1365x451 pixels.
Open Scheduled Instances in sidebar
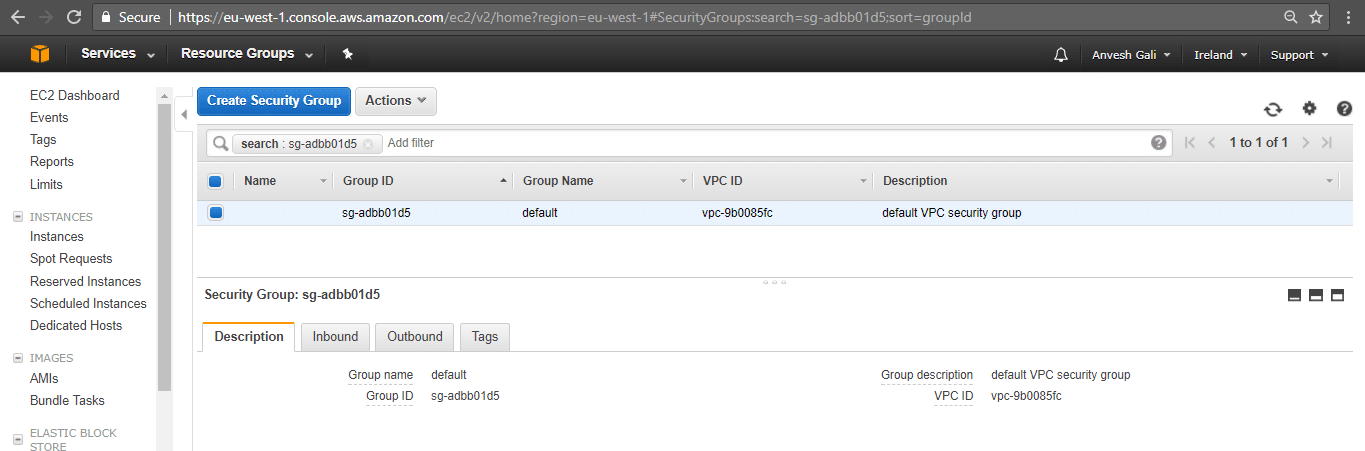[88, 304]
